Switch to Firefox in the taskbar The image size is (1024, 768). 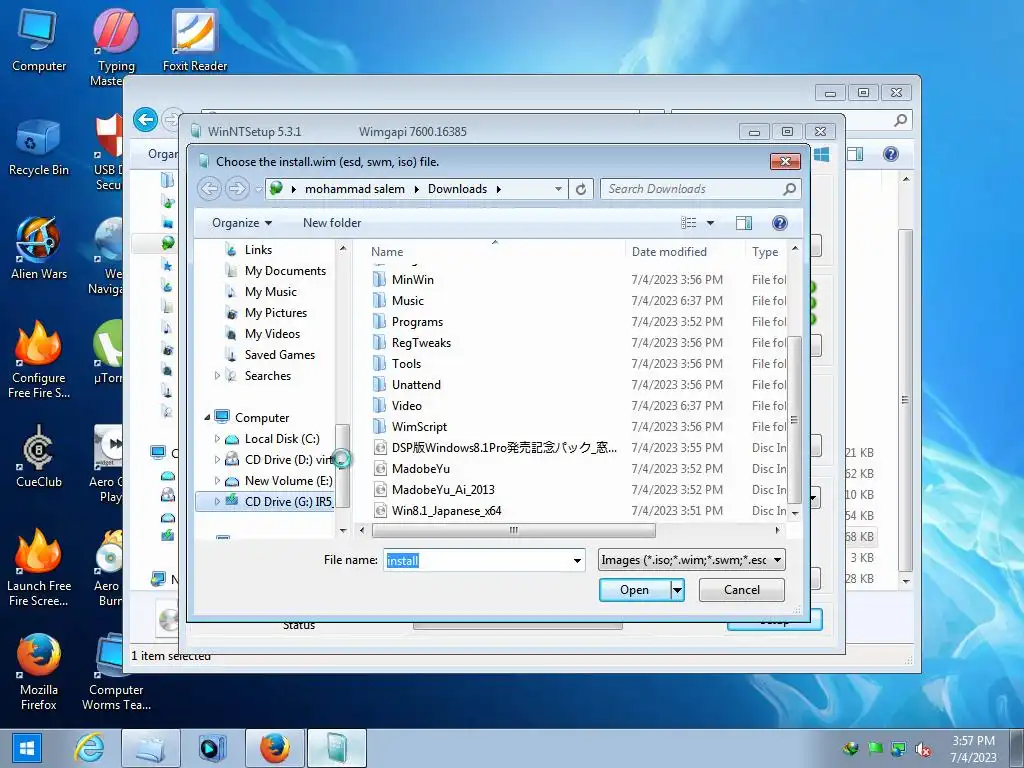[x=275, y=748]
